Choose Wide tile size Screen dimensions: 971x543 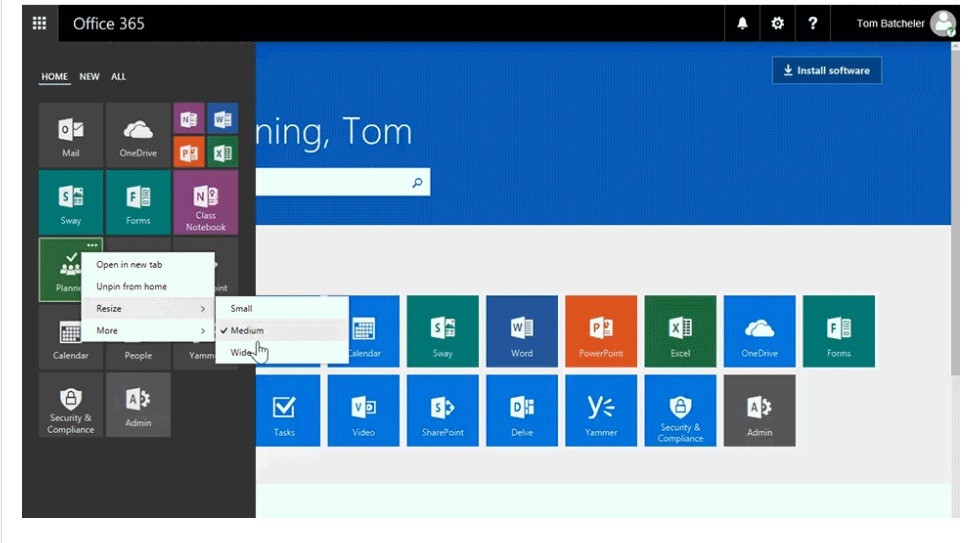(282, 352)
